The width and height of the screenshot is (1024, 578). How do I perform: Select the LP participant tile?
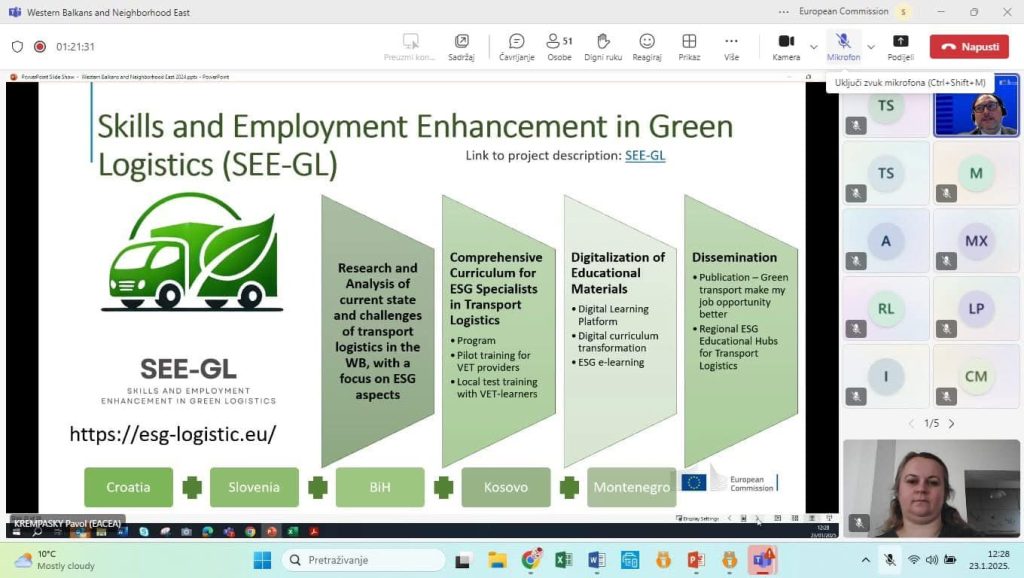pyautogui.click(x=976, y=309)
